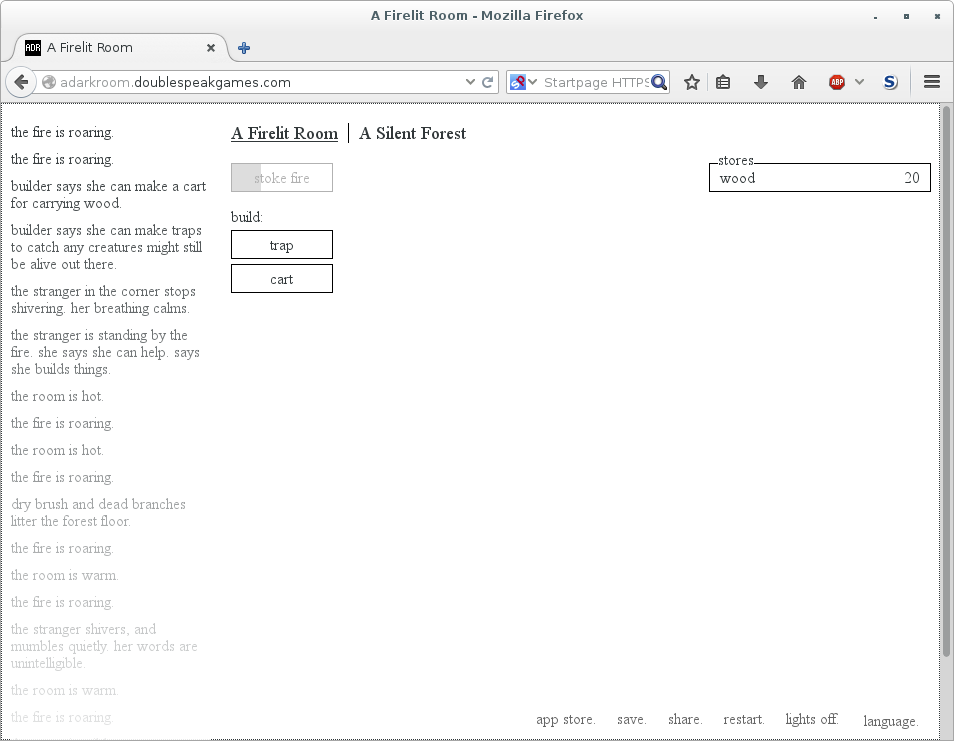Click the search magnifier icon
The width and height of the screenshot is (954, 741).
click(x=659, y=83)
